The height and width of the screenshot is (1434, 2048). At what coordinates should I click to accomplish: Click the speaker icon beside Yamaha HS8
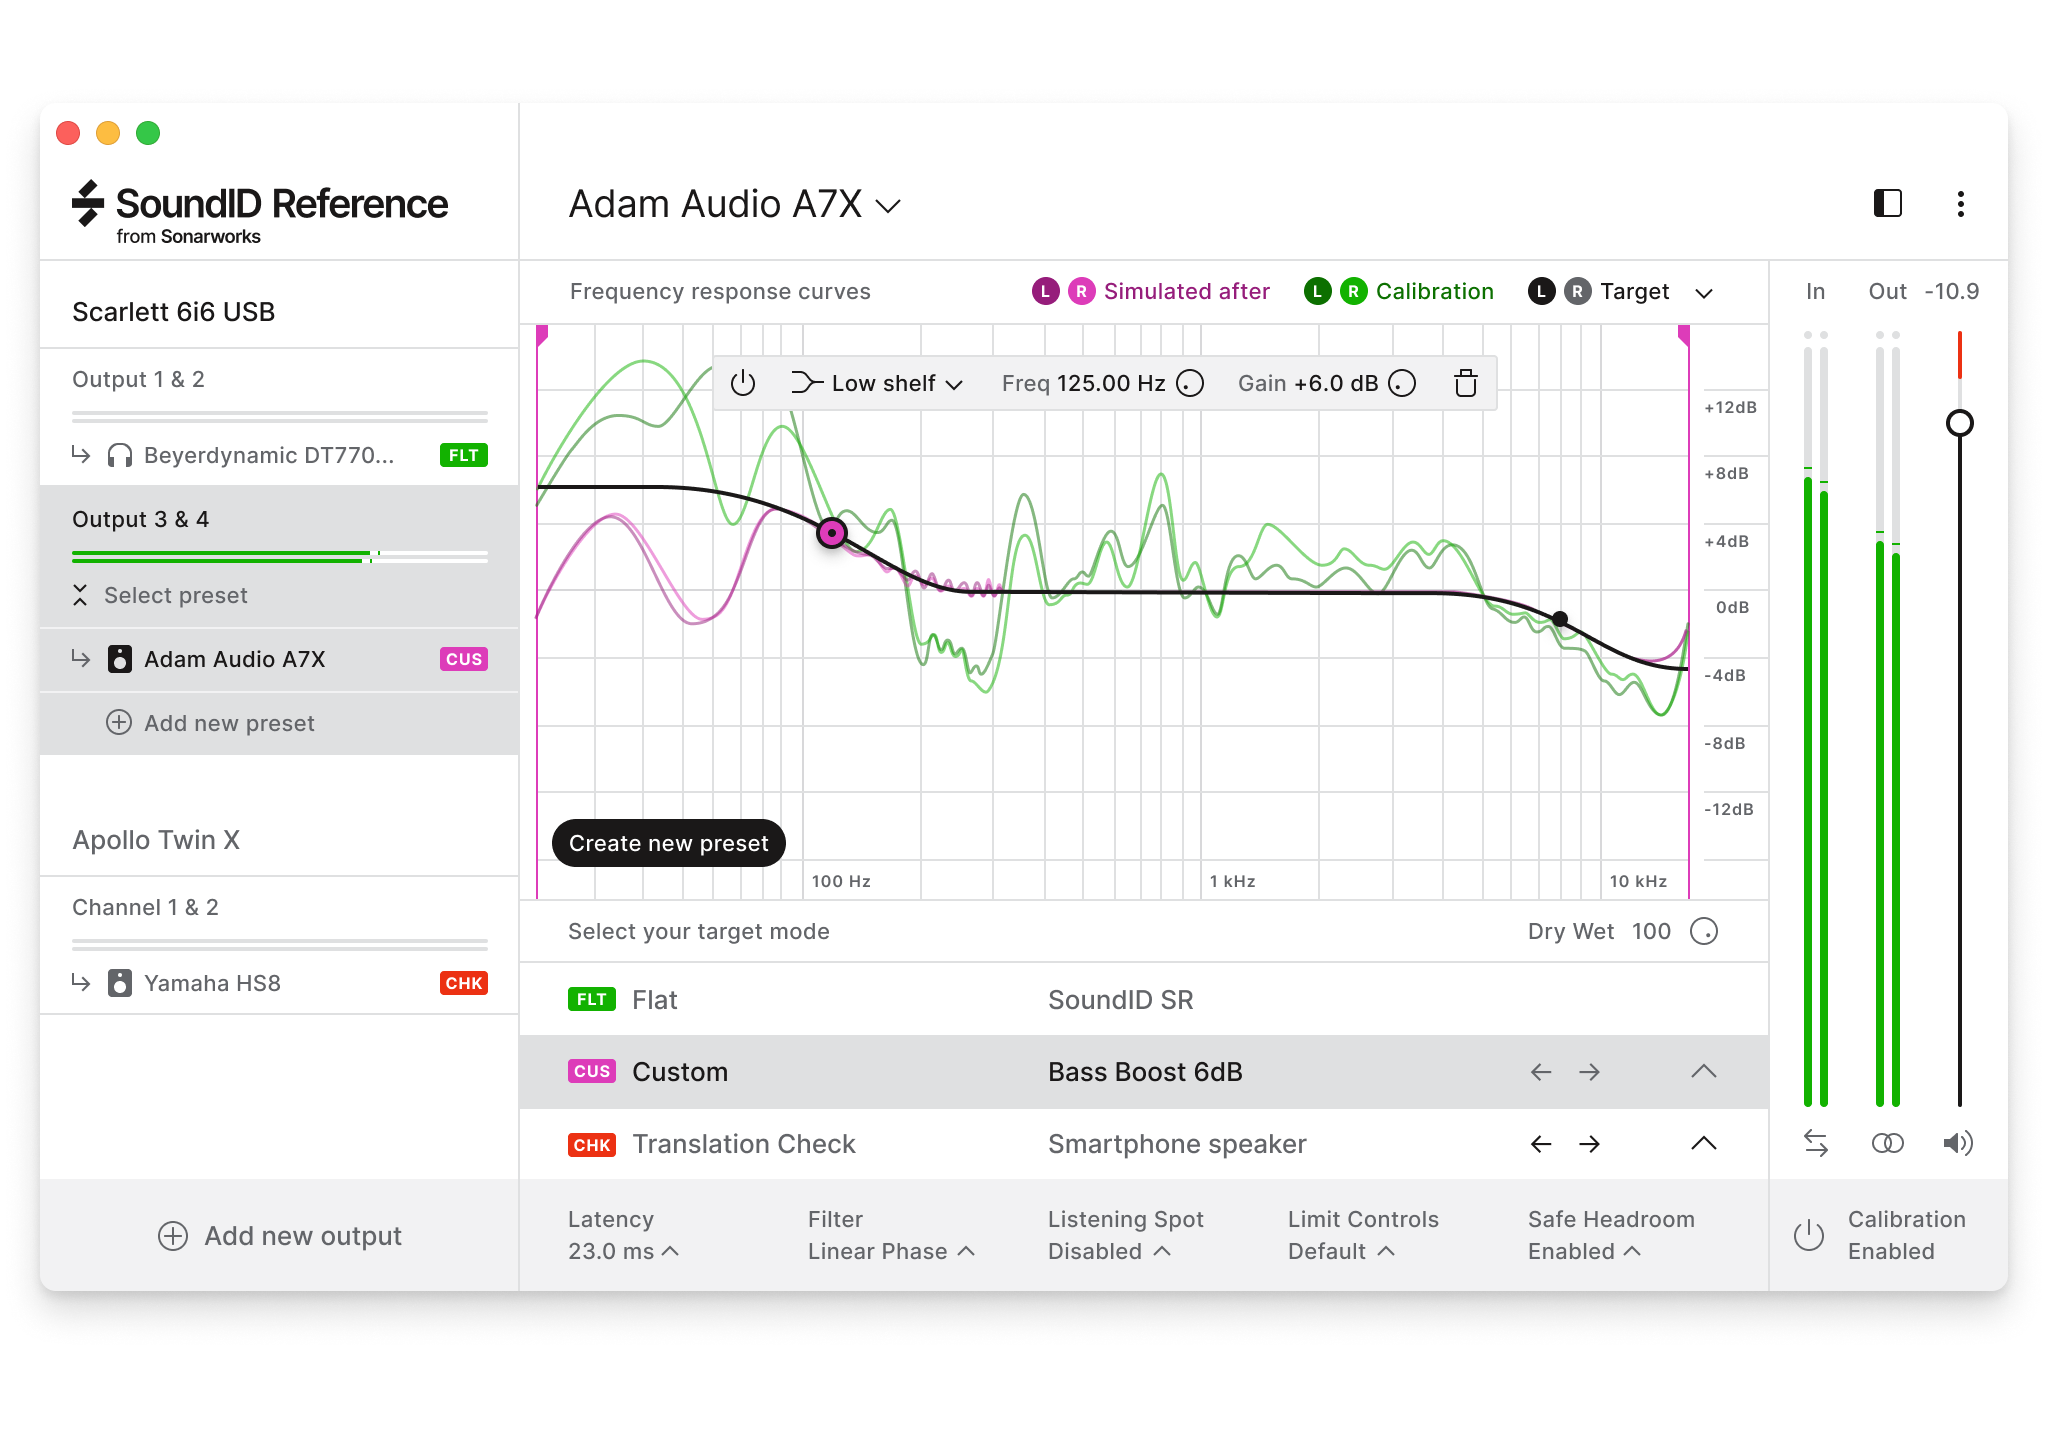point(120,983)
